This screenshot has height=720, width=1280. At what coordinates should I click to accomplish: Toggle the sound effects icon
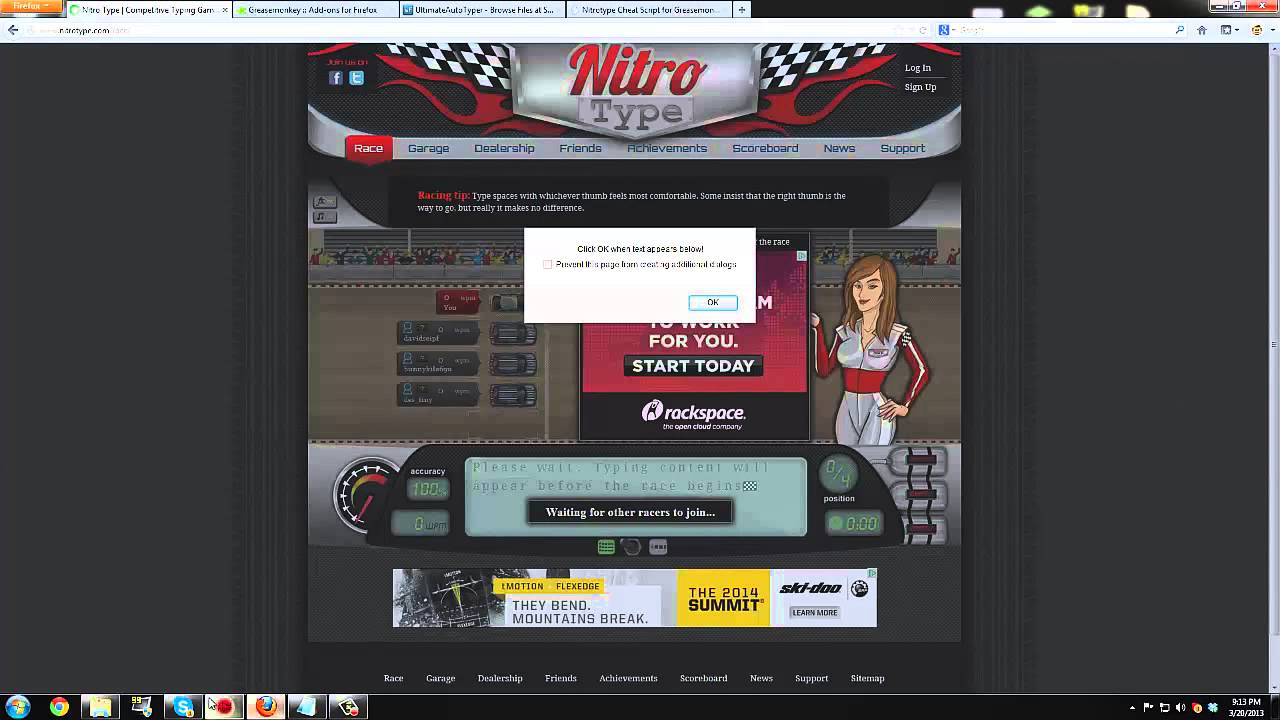326,202
